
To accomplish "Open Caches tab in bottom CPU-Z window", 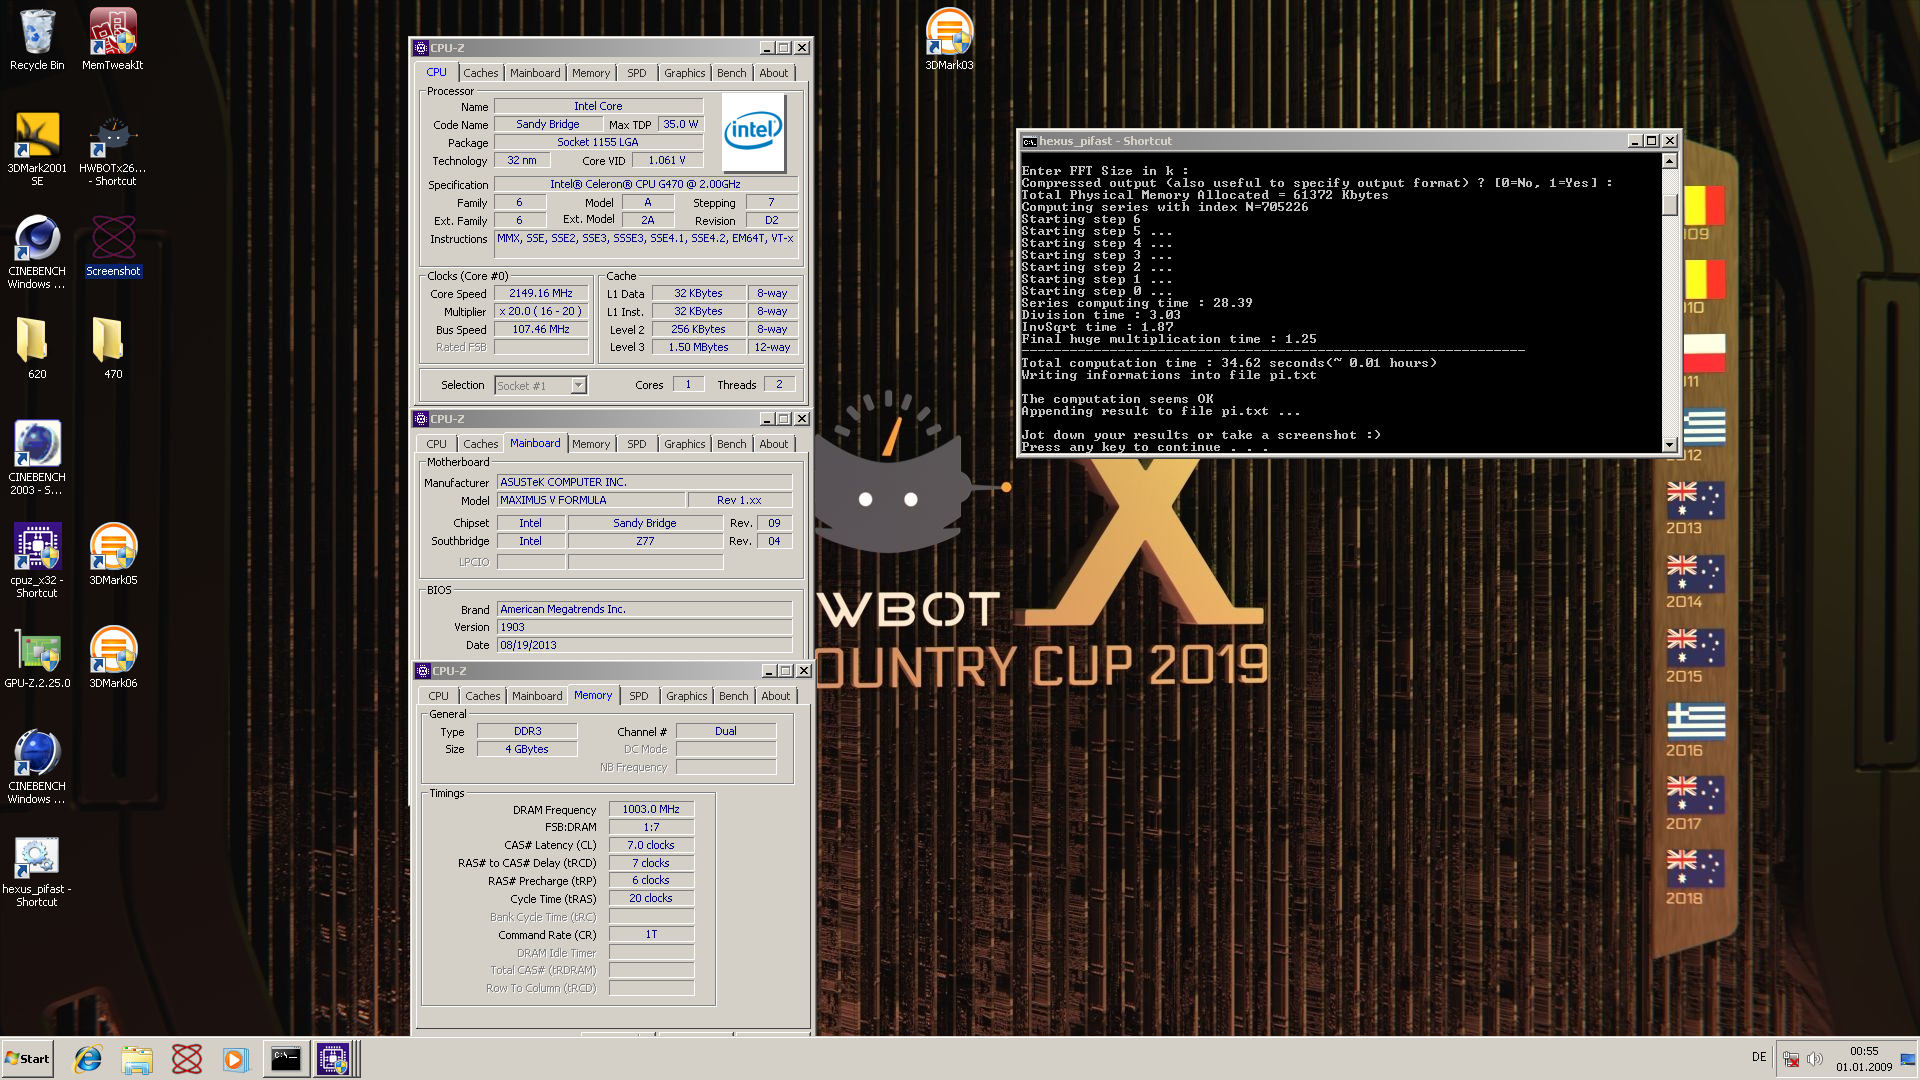I will click(x=482, y=696).
